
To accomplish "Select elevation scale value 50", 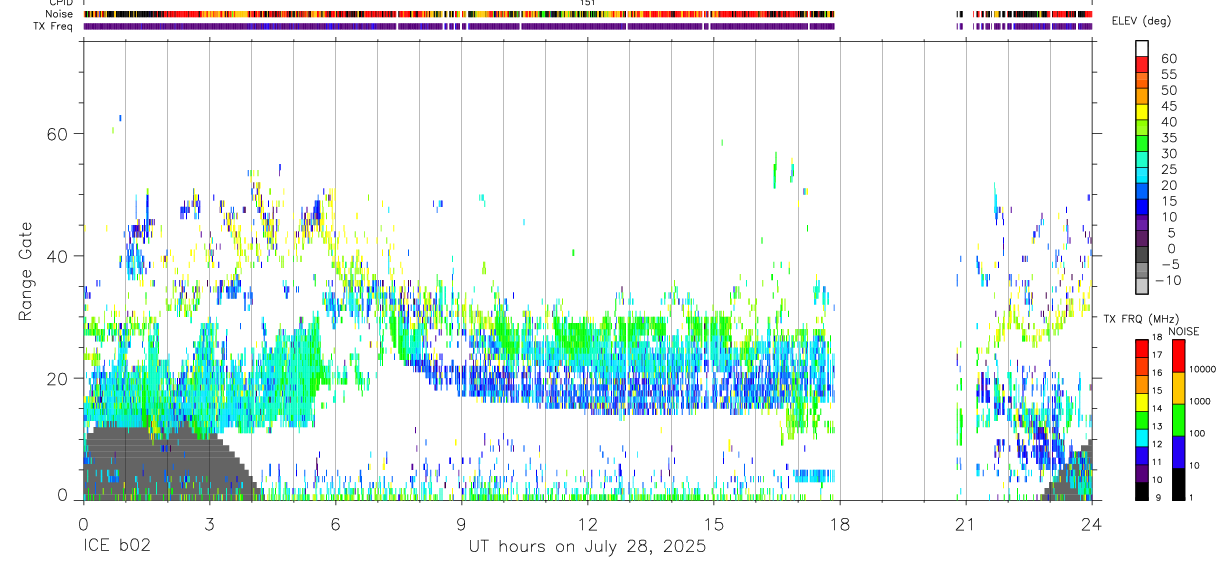I will pos(1167,90).
